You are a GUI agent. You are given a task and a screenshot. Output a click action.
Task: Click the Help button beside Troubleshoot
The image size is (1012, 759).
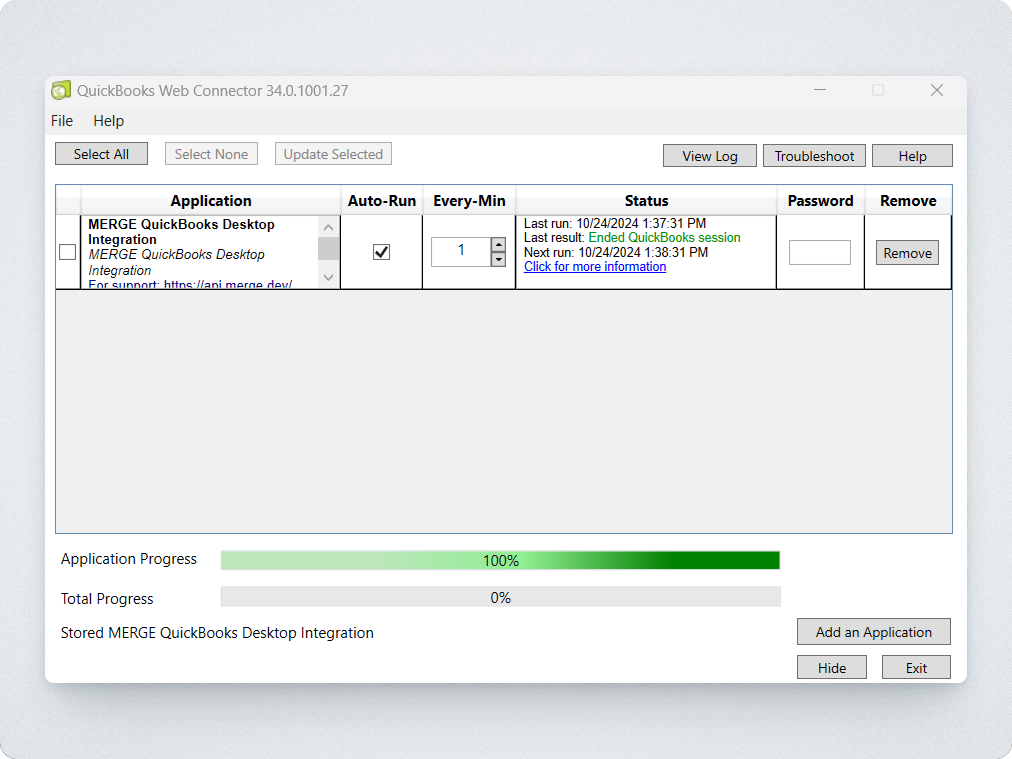click(913, 156)
